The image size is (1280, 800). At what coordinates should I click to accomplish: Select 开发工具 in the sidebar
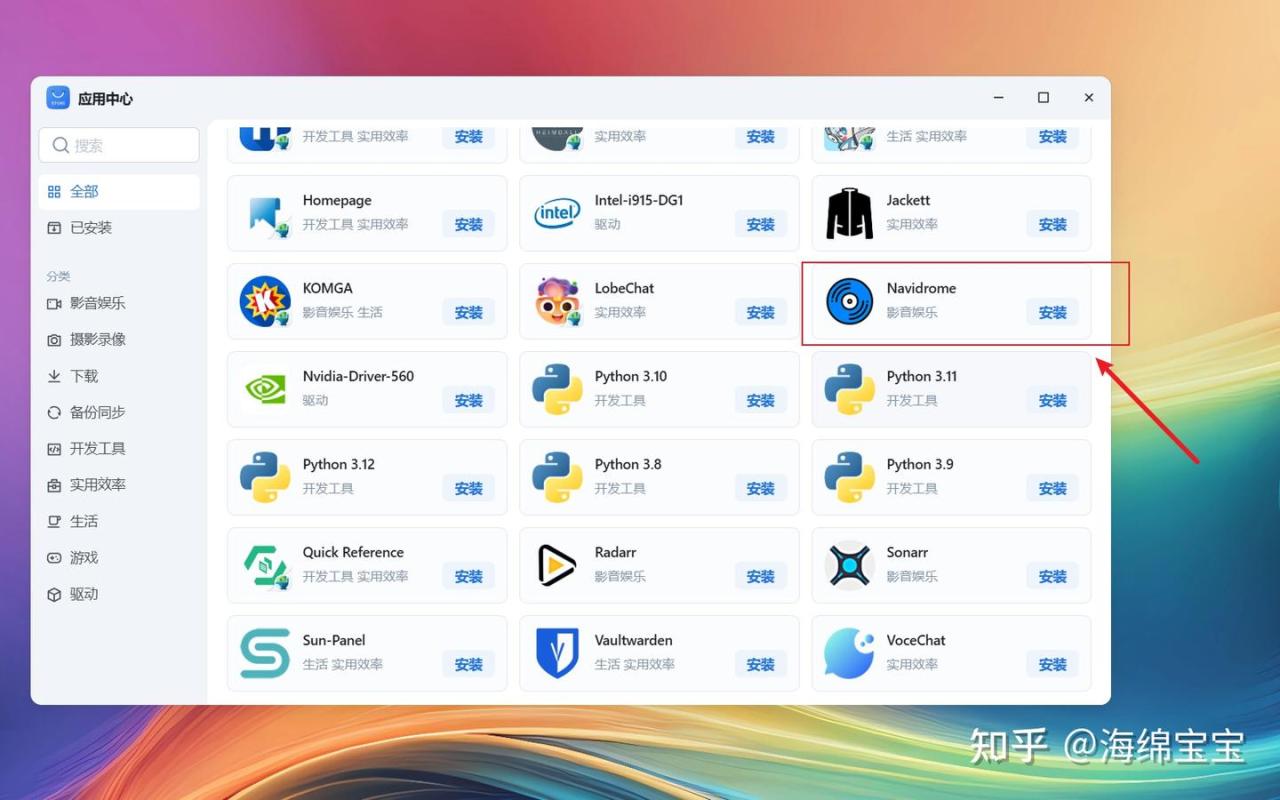point(119,448)
